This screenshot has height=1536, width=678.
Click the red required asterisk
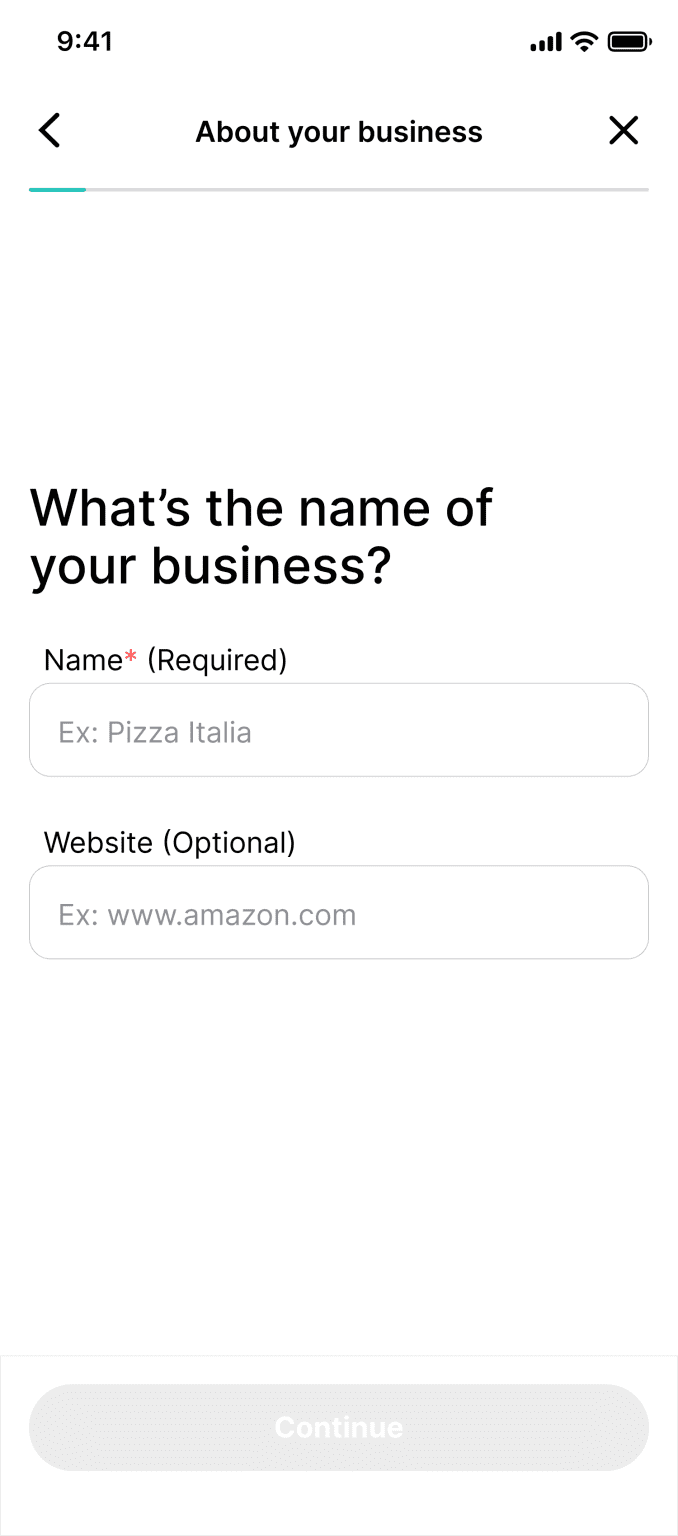coord(130,659)
